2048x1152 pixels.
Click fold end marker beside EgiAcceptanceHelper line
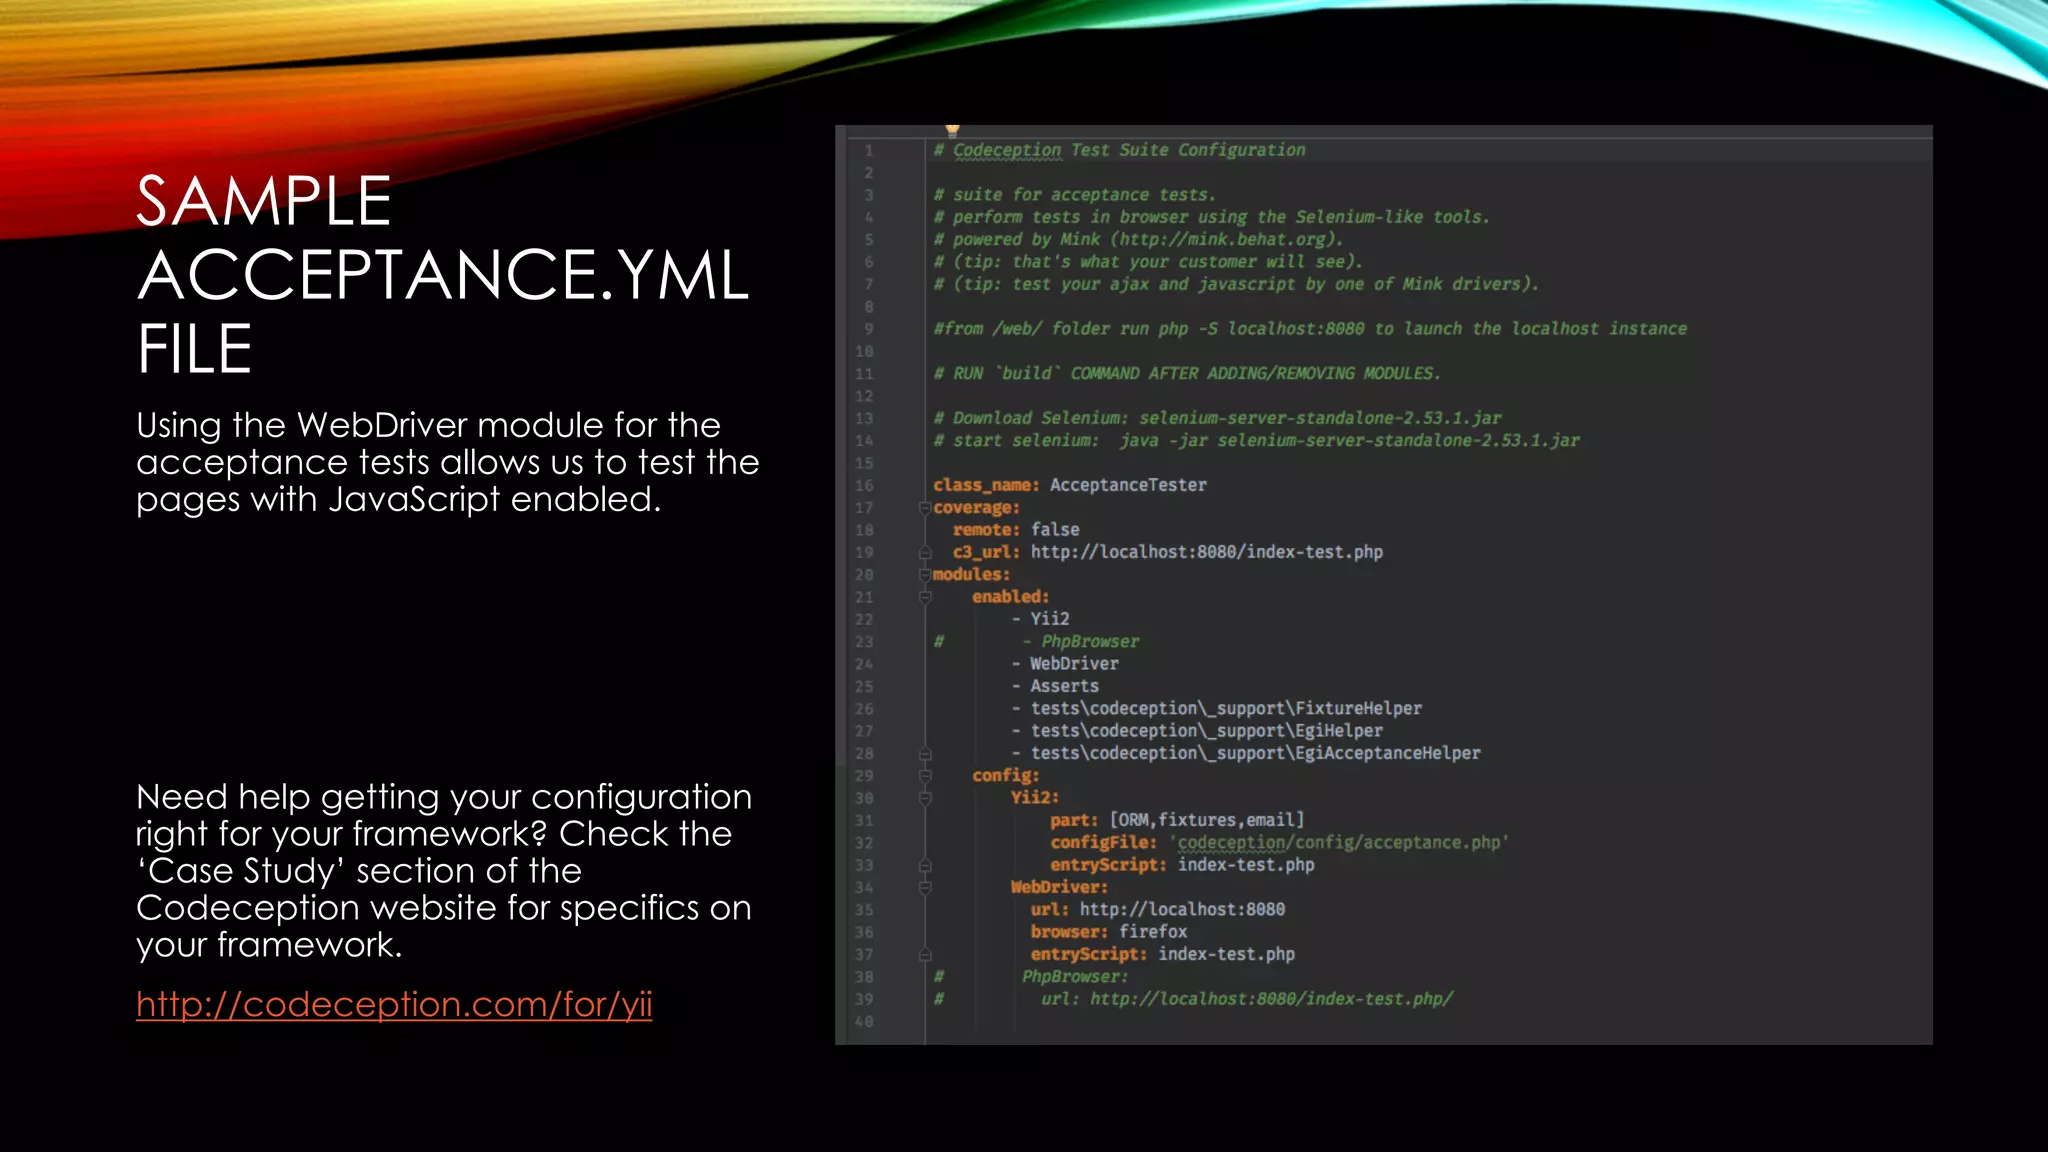click(925, 754)
